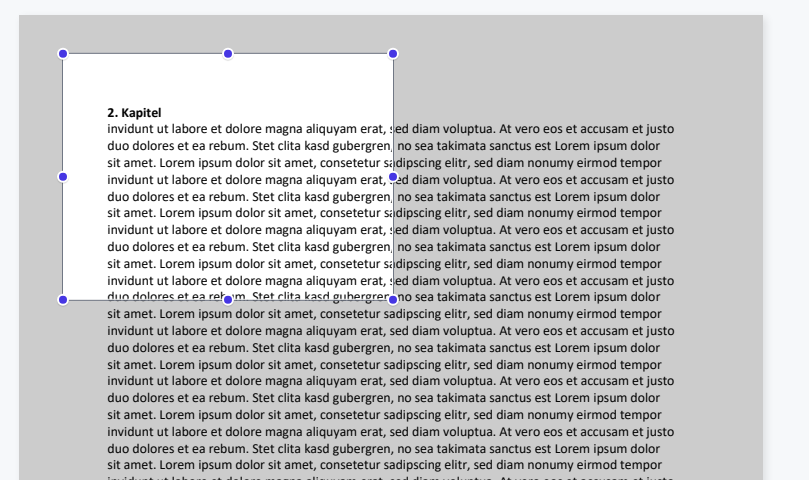Click the '2. Kapitel' heading
The width and height of the screenshot is (809, 480).
[134, 113]
